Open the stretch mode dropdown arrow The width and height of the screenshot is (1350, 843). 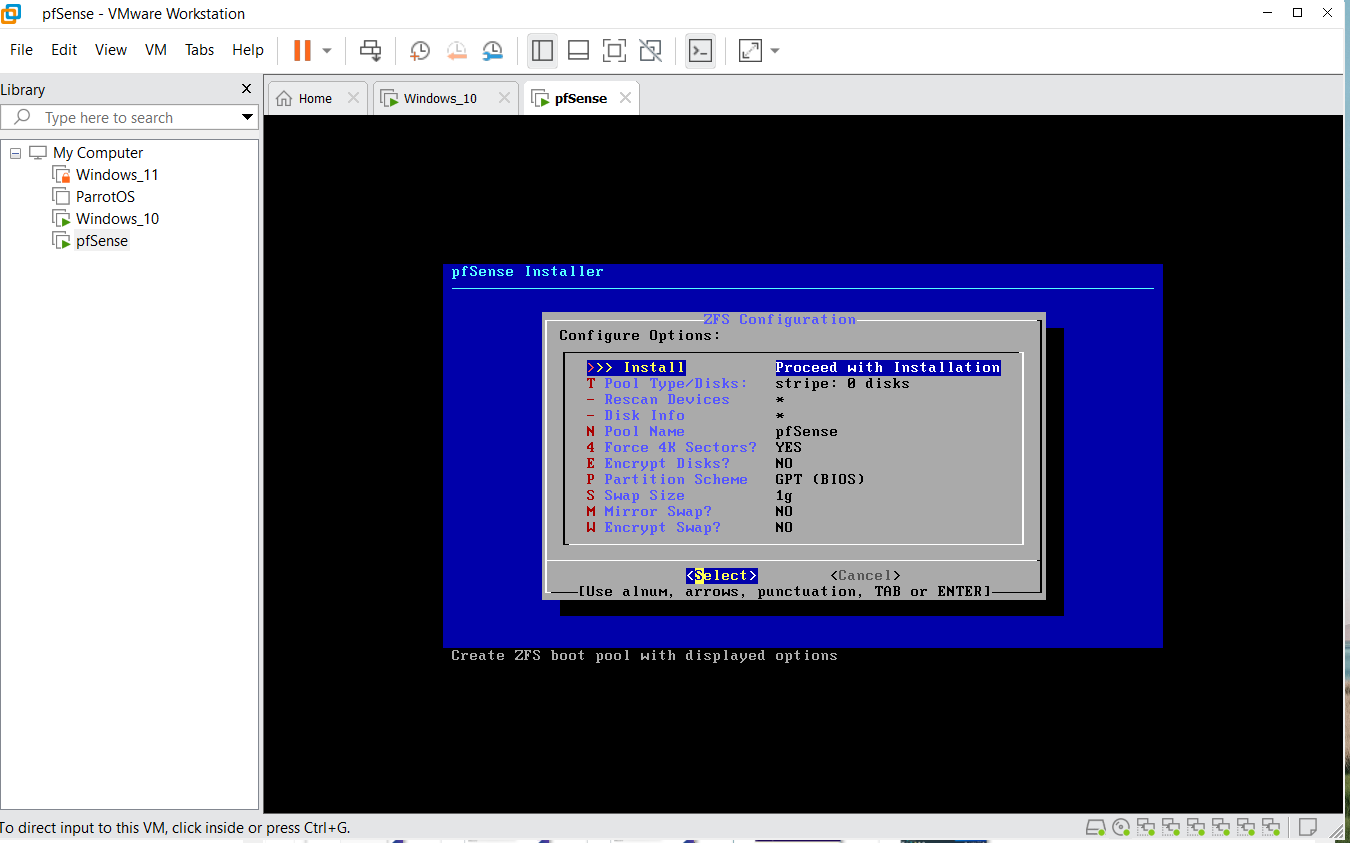click(774, 51)
